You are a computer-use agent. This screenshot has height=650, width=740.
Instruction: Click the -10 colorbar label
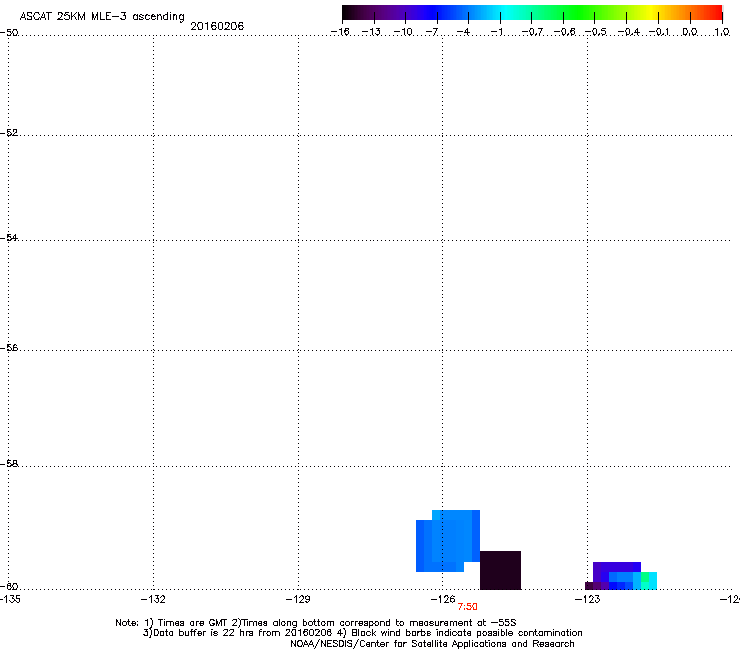pyautogui.click(x=403, y=32)
